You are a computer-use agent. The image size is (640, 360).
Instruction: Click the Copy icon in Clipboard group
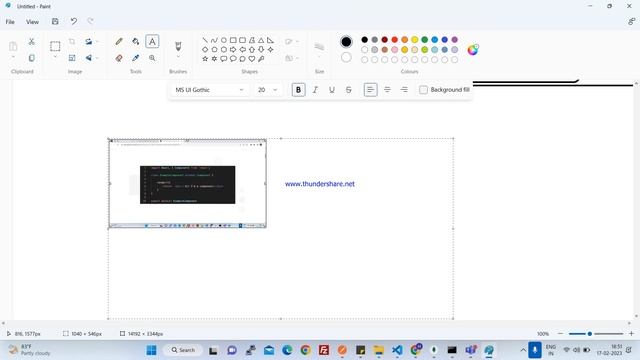[x=31, y=58]
